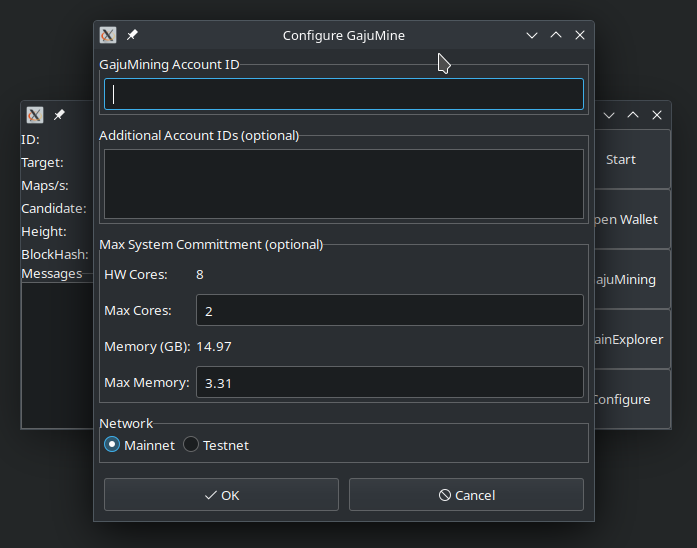Select the Mainnet network option

pos(112,445)
